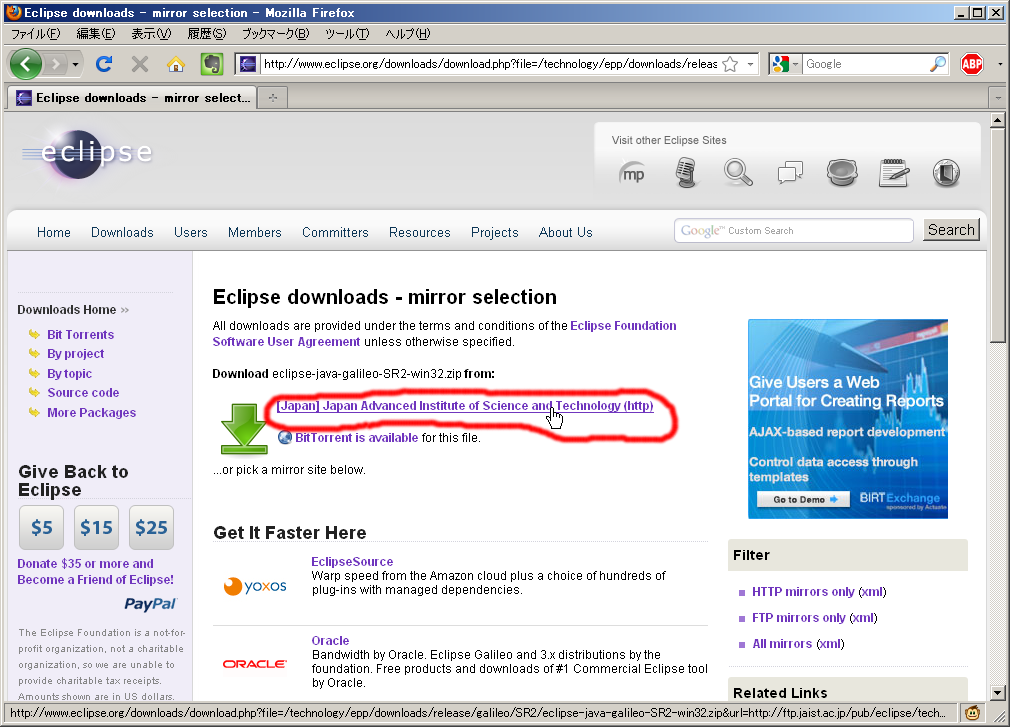Image resolution: width=1010 pixels, height=727 pixels.
Task: Open the ブックマーク(B) menu
Action: (275, 33)
